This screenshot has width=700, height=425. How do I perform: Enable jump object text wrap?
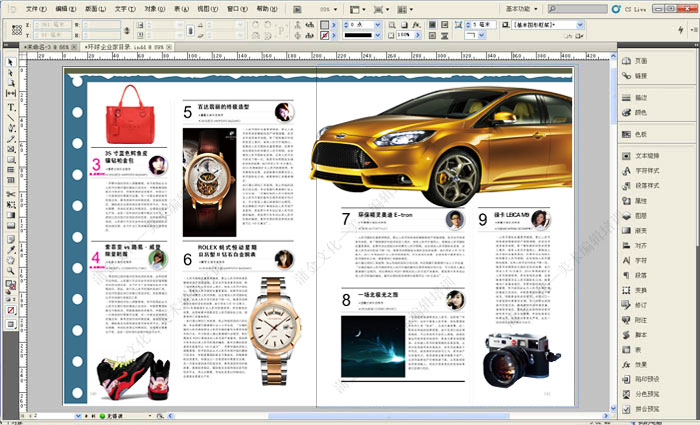[x=445, y=36]
